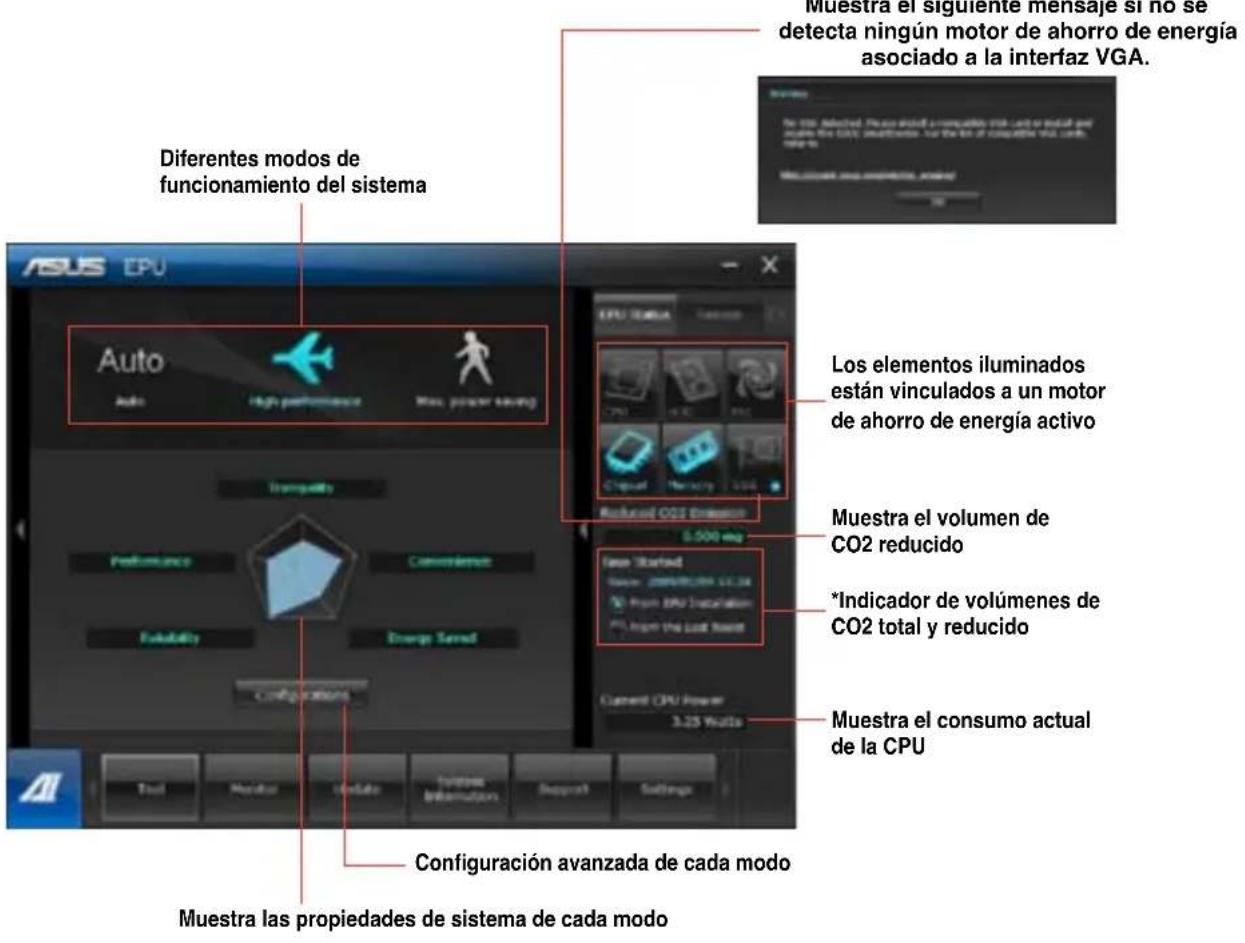Click the HDD status icon

click(691, 384)
